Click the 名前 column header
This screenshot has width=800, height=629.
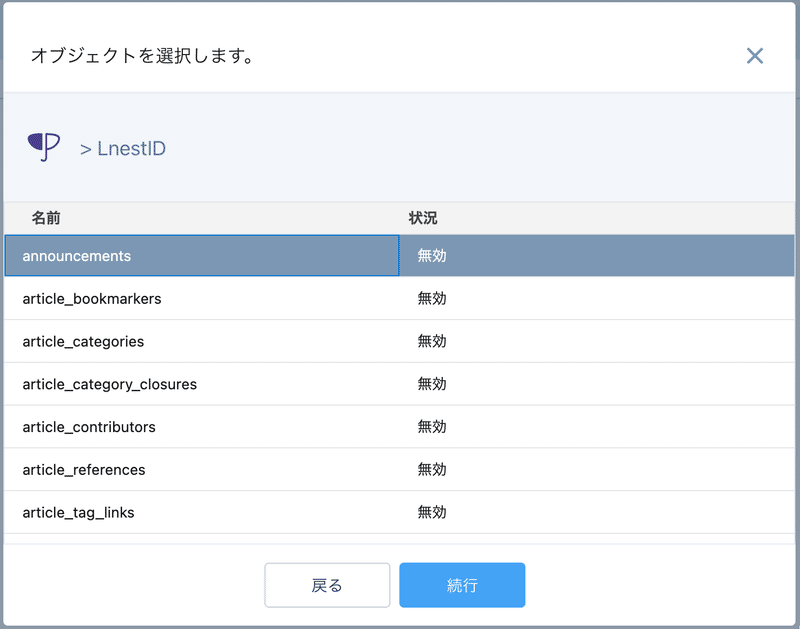[46, 218]
